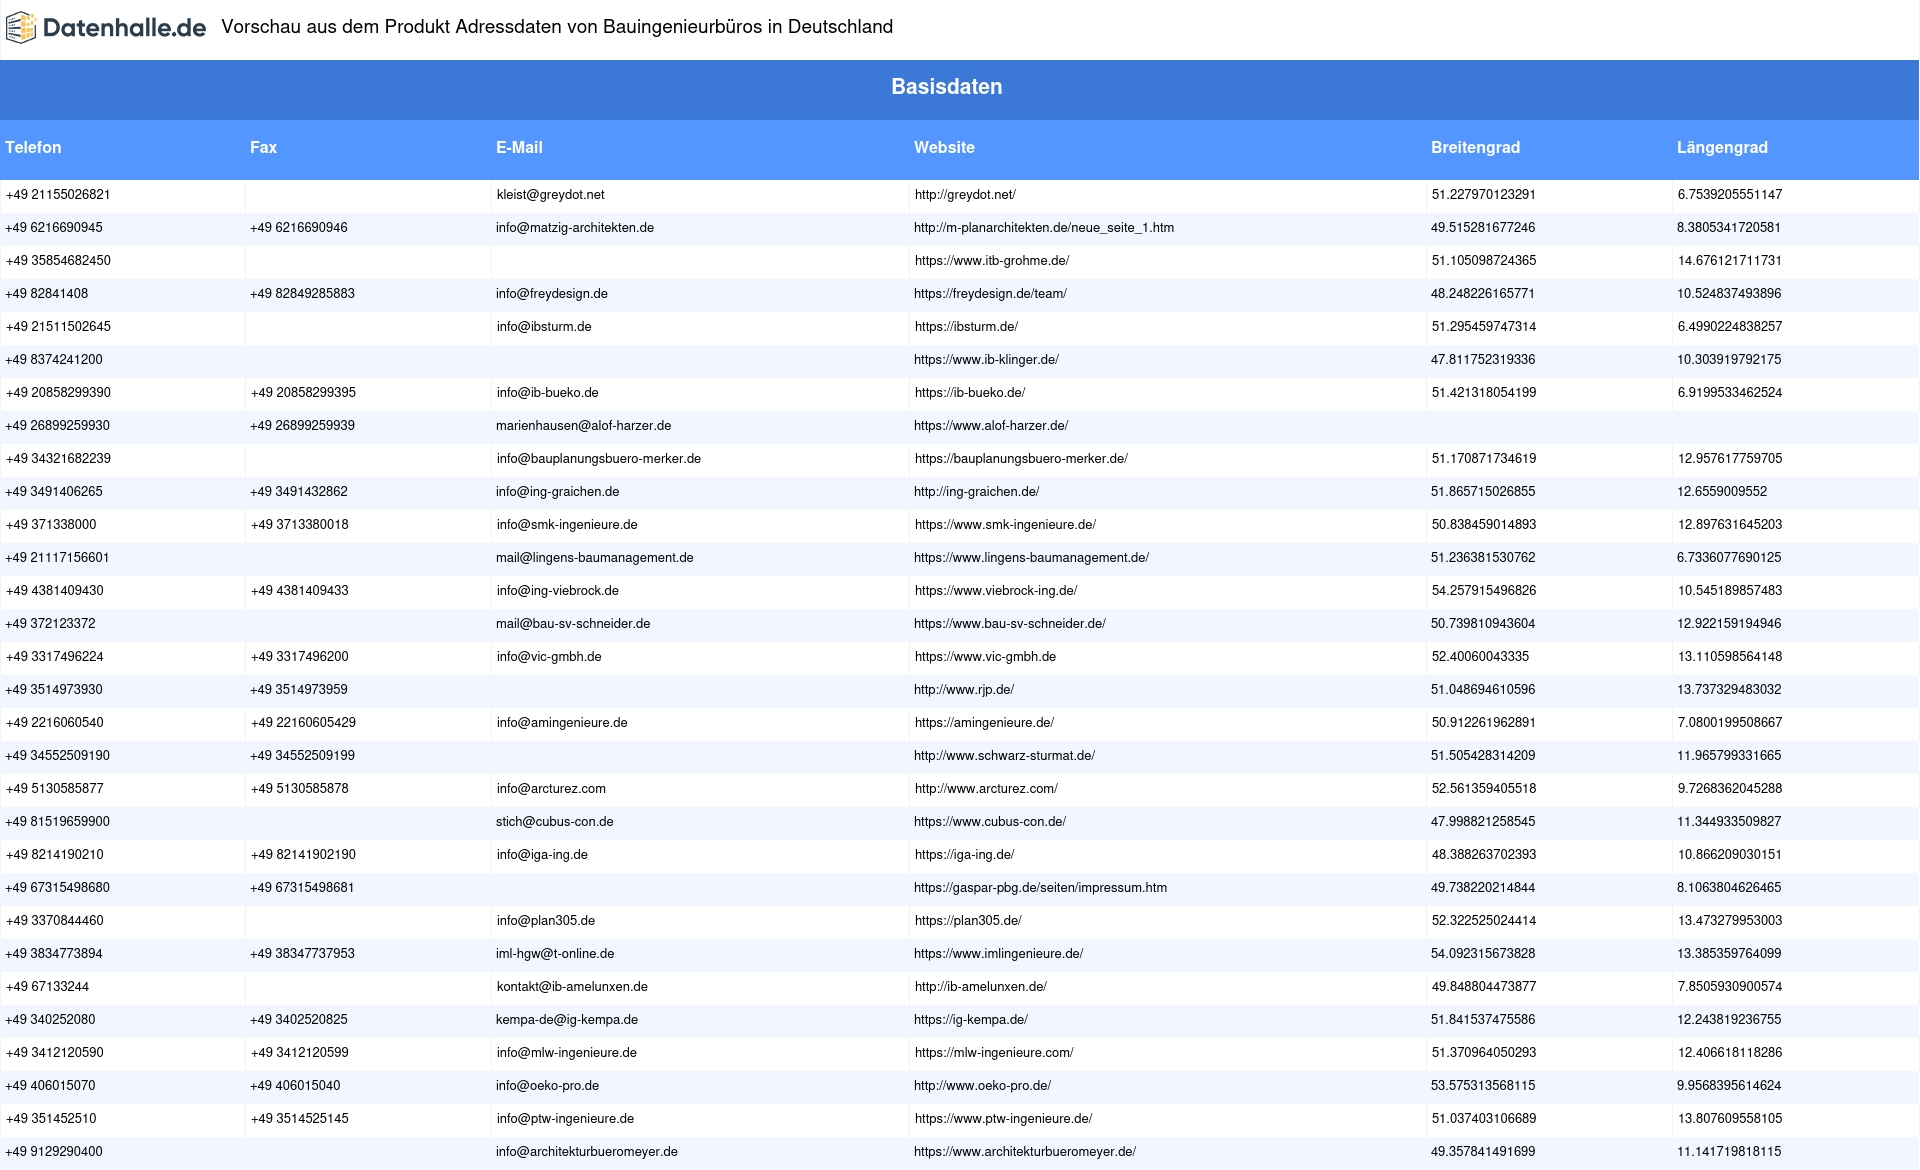Select fax number +49 82849285883
This screenshot has width=1920, height=1170.
[x=302, y=294]
